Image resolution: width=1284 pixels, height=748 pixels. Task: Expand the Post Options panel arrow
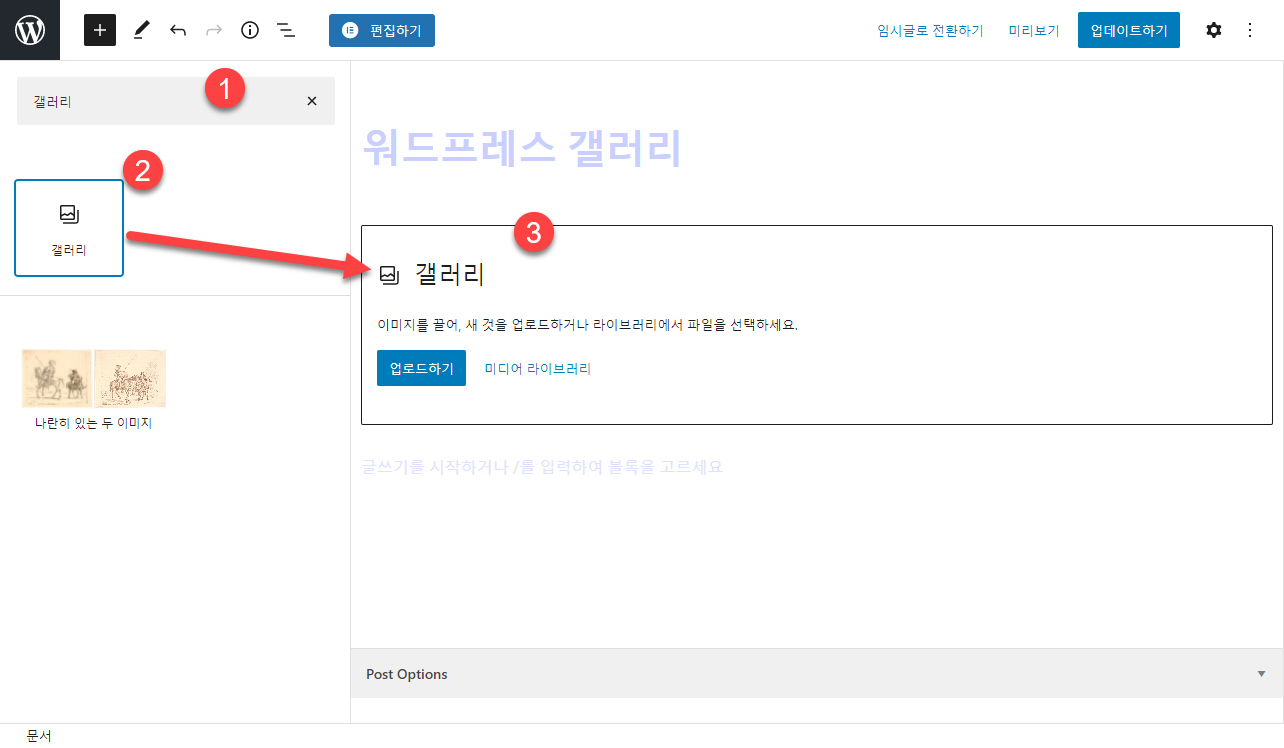[1261, 674]
